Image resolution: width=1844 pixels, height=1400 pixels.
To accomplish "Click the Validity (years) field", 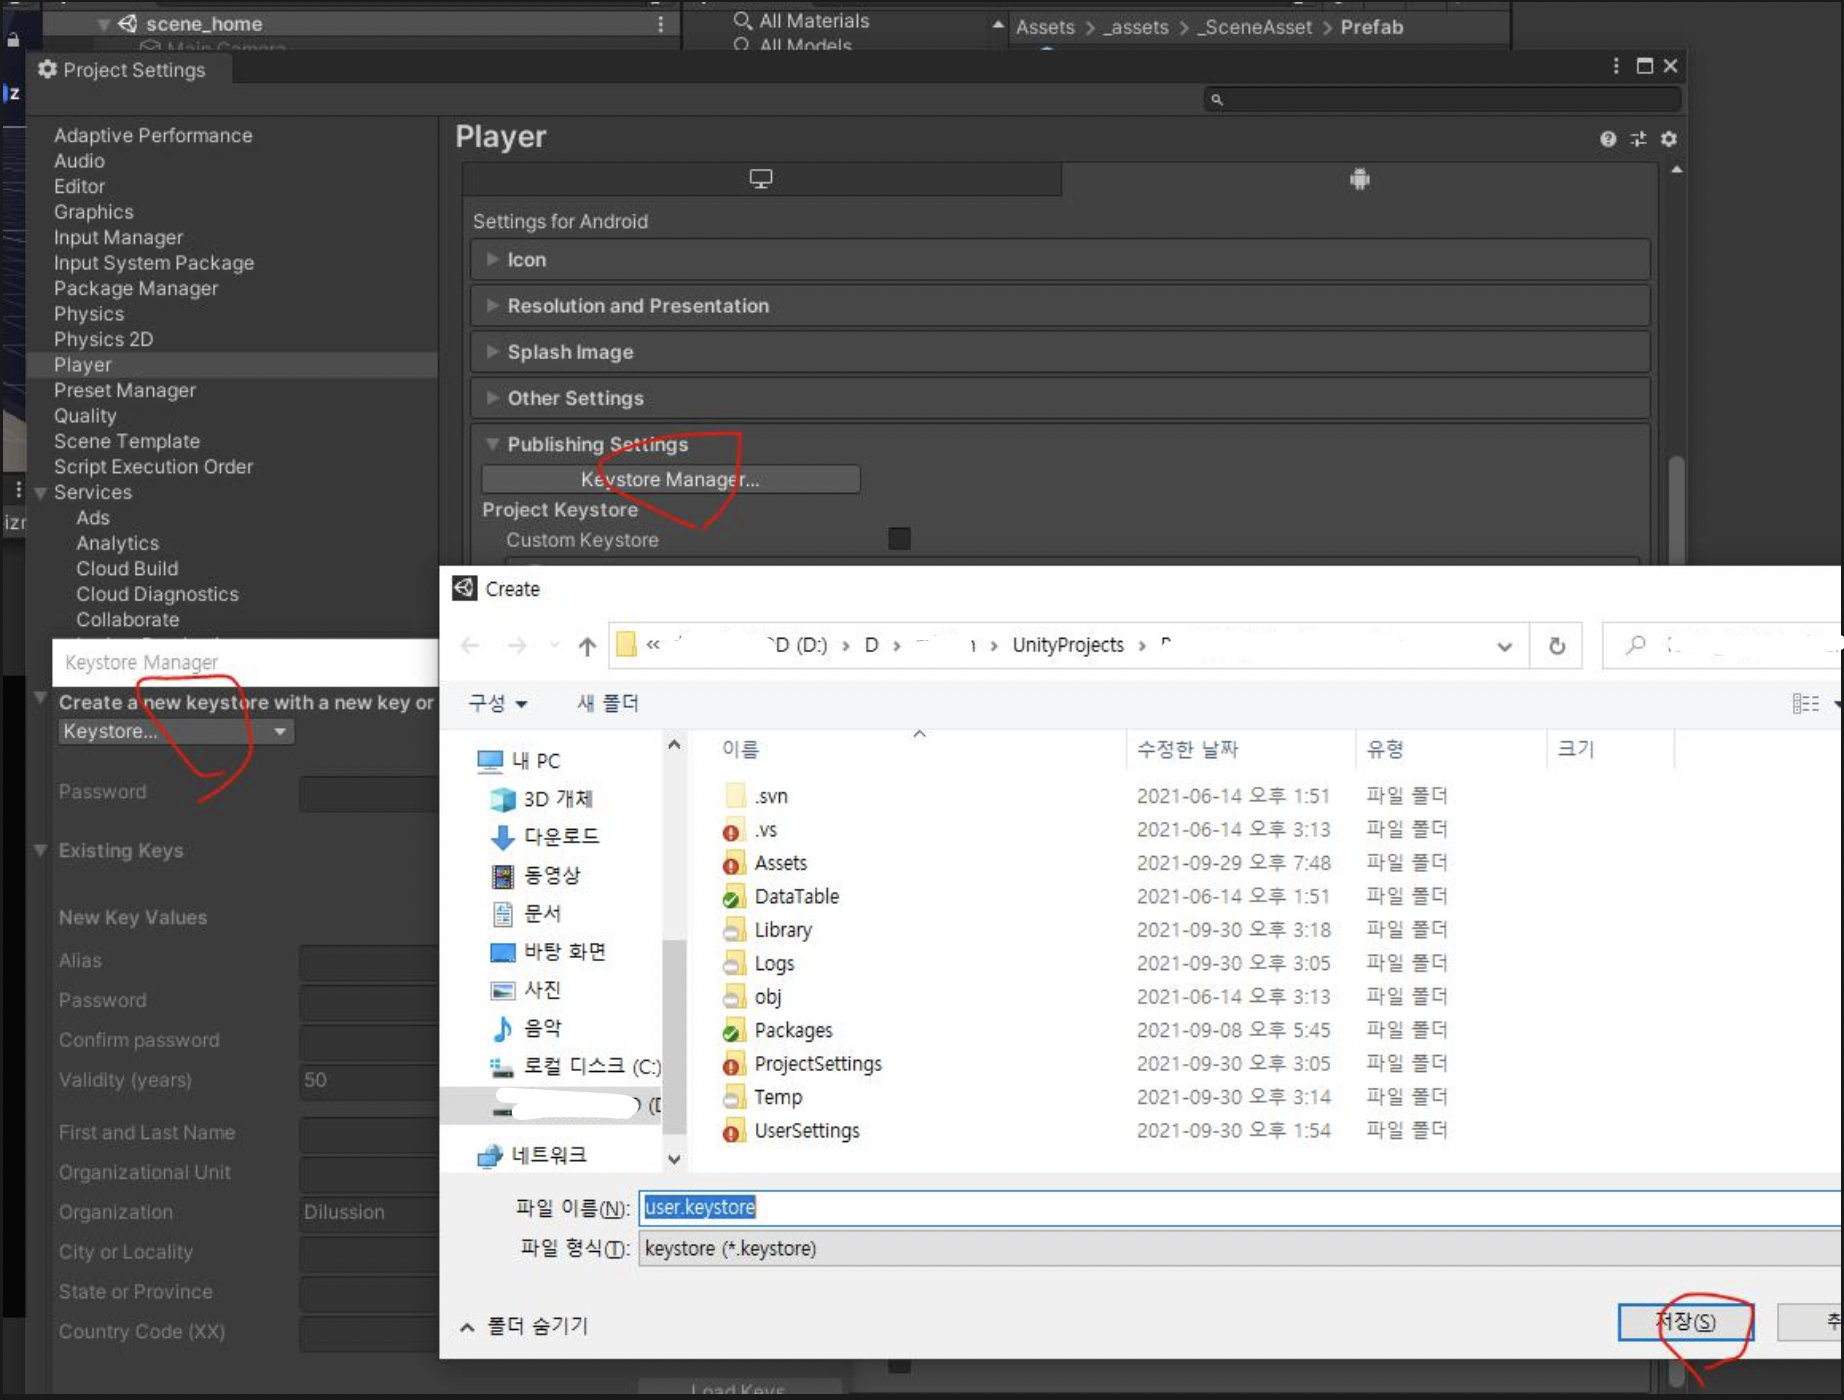I will (x=368, y=1080).
